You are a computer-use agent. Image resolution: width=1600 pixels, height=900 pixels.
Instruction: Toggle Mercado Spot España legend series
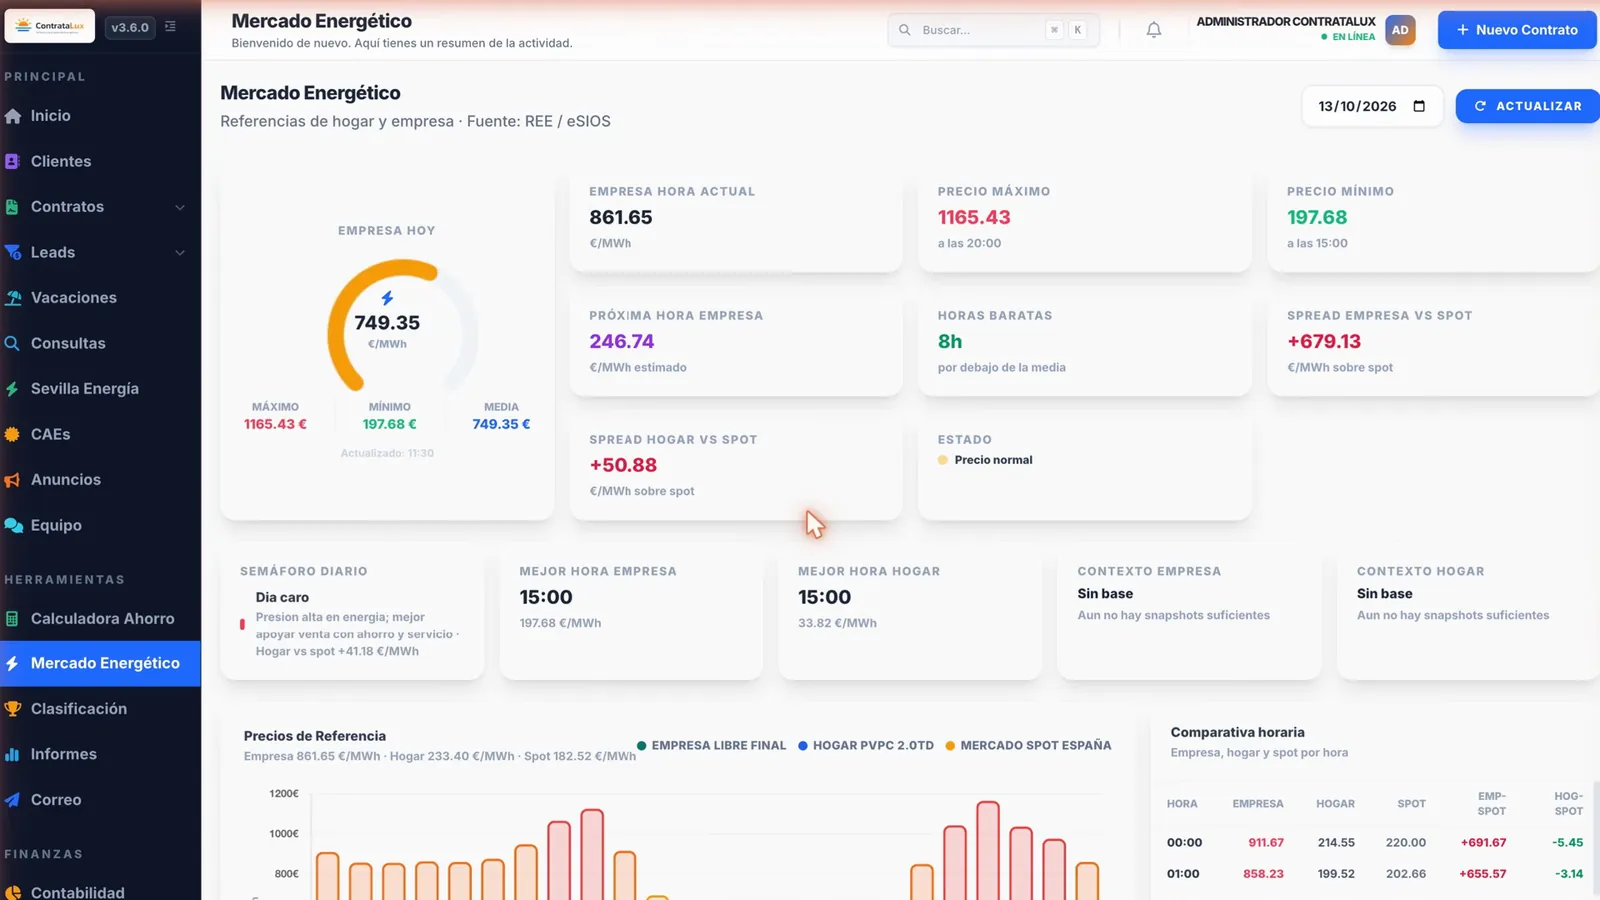1028,745
